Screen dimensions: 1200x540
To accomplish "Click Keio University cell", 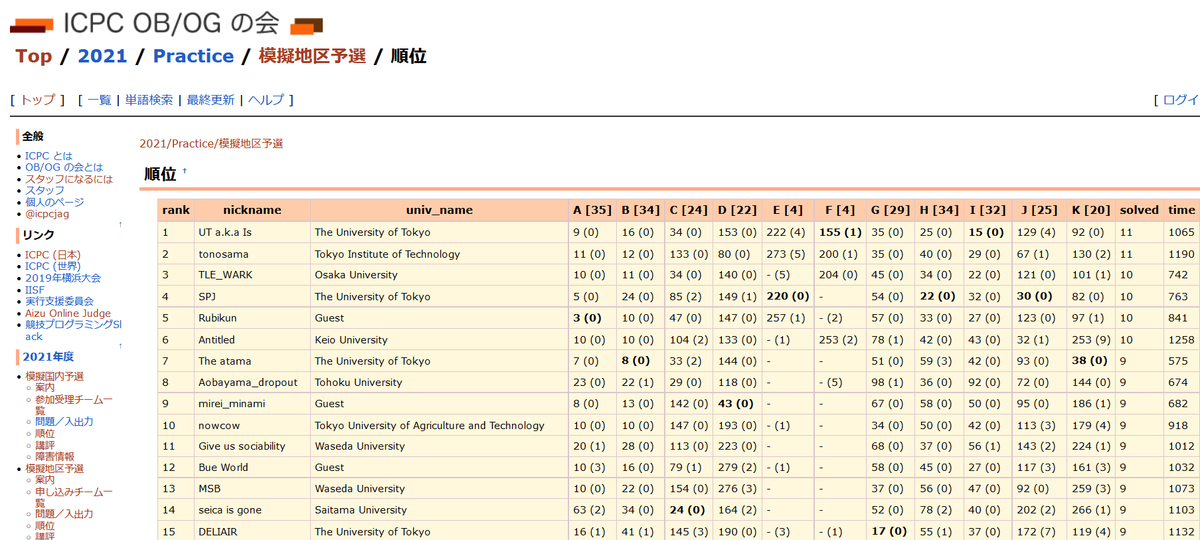I will point(439,340).
